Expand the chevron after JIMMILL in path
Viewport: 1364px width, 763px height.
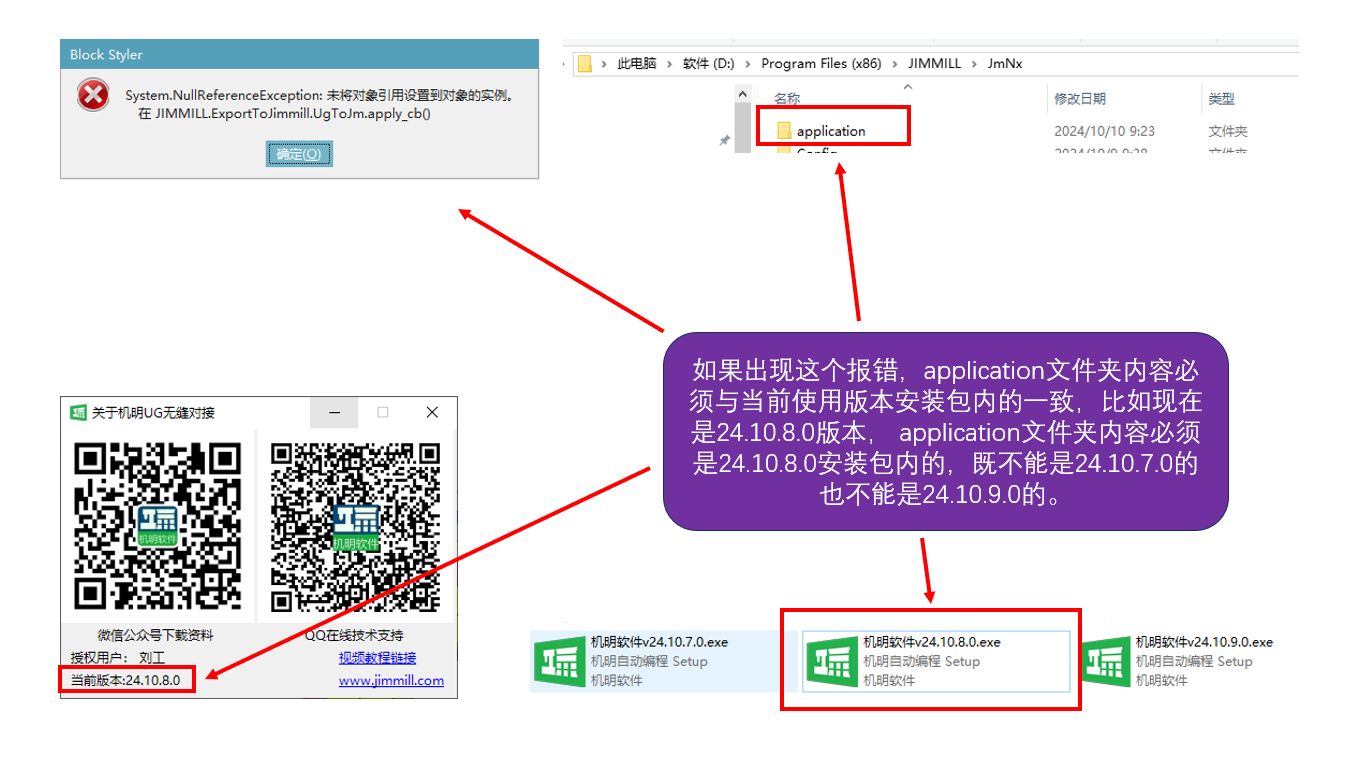[974, 63]
